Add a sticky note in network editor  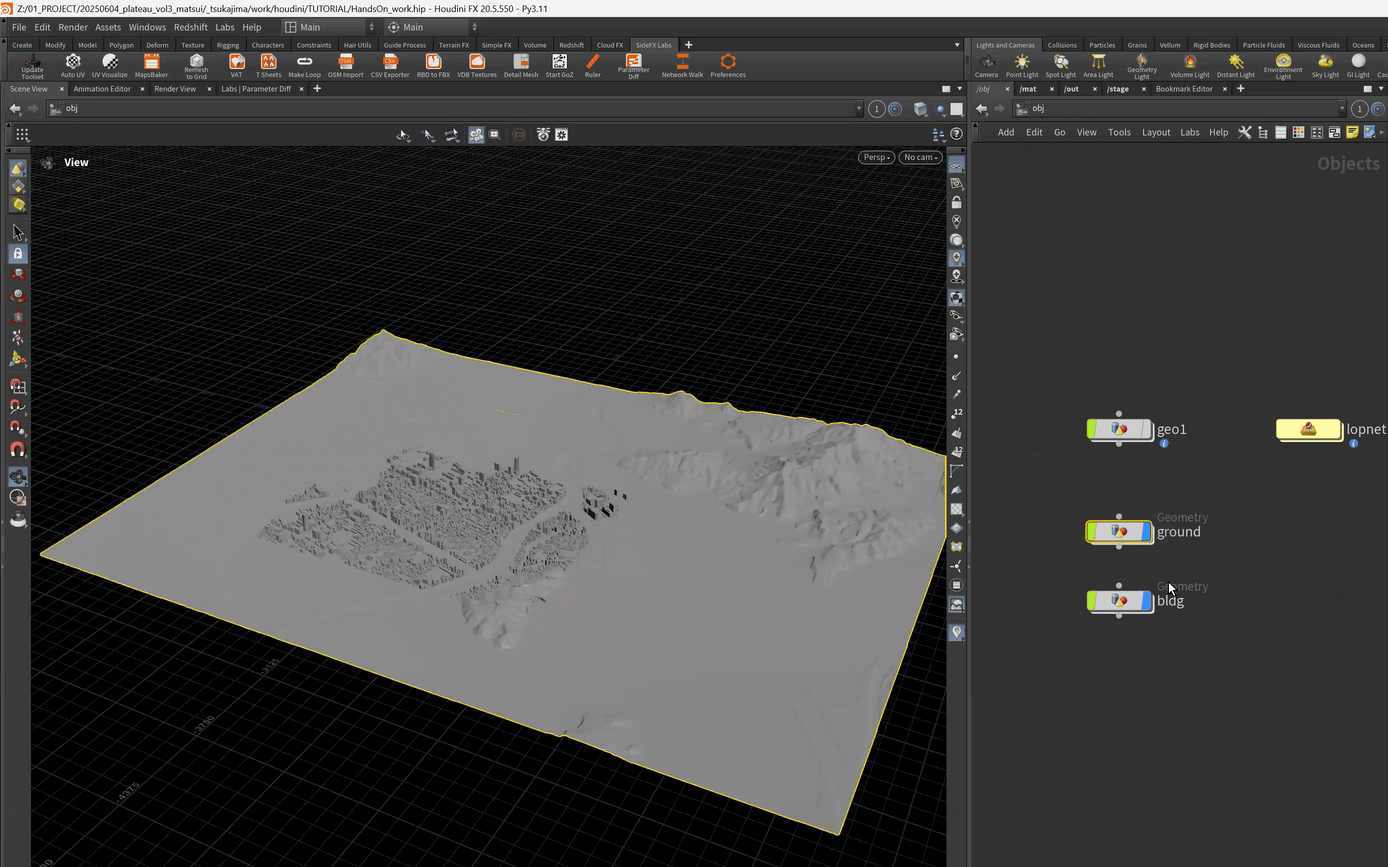(x=1352, y=132)
